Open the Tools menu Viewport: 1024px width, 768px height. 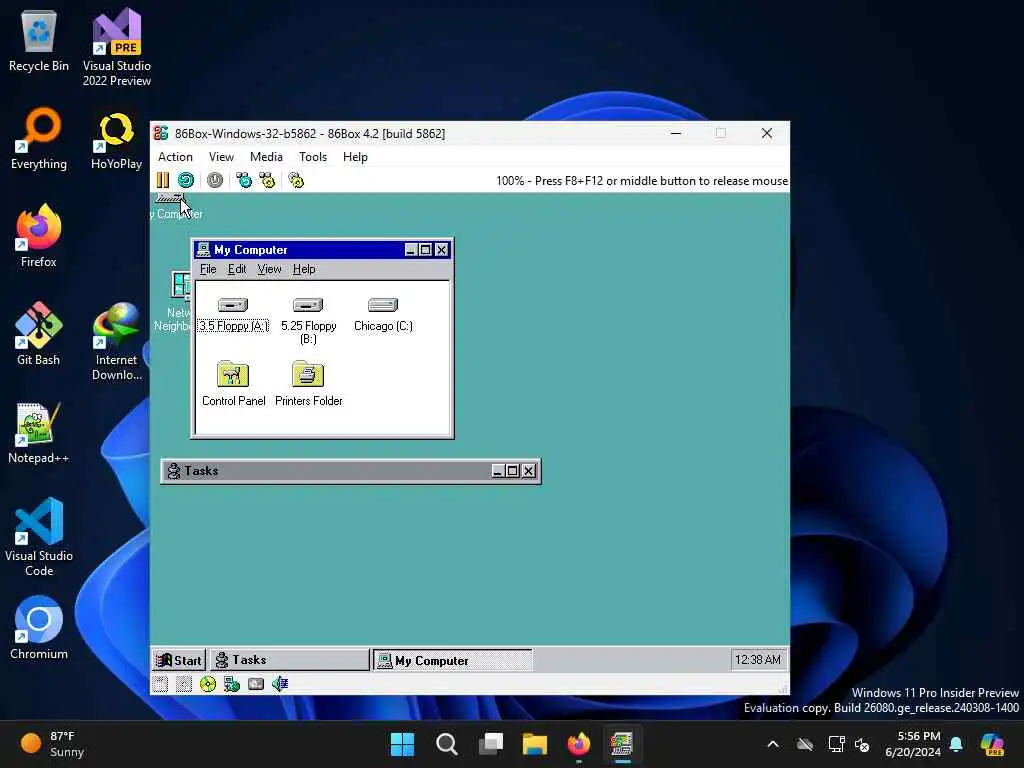(313, 157)
